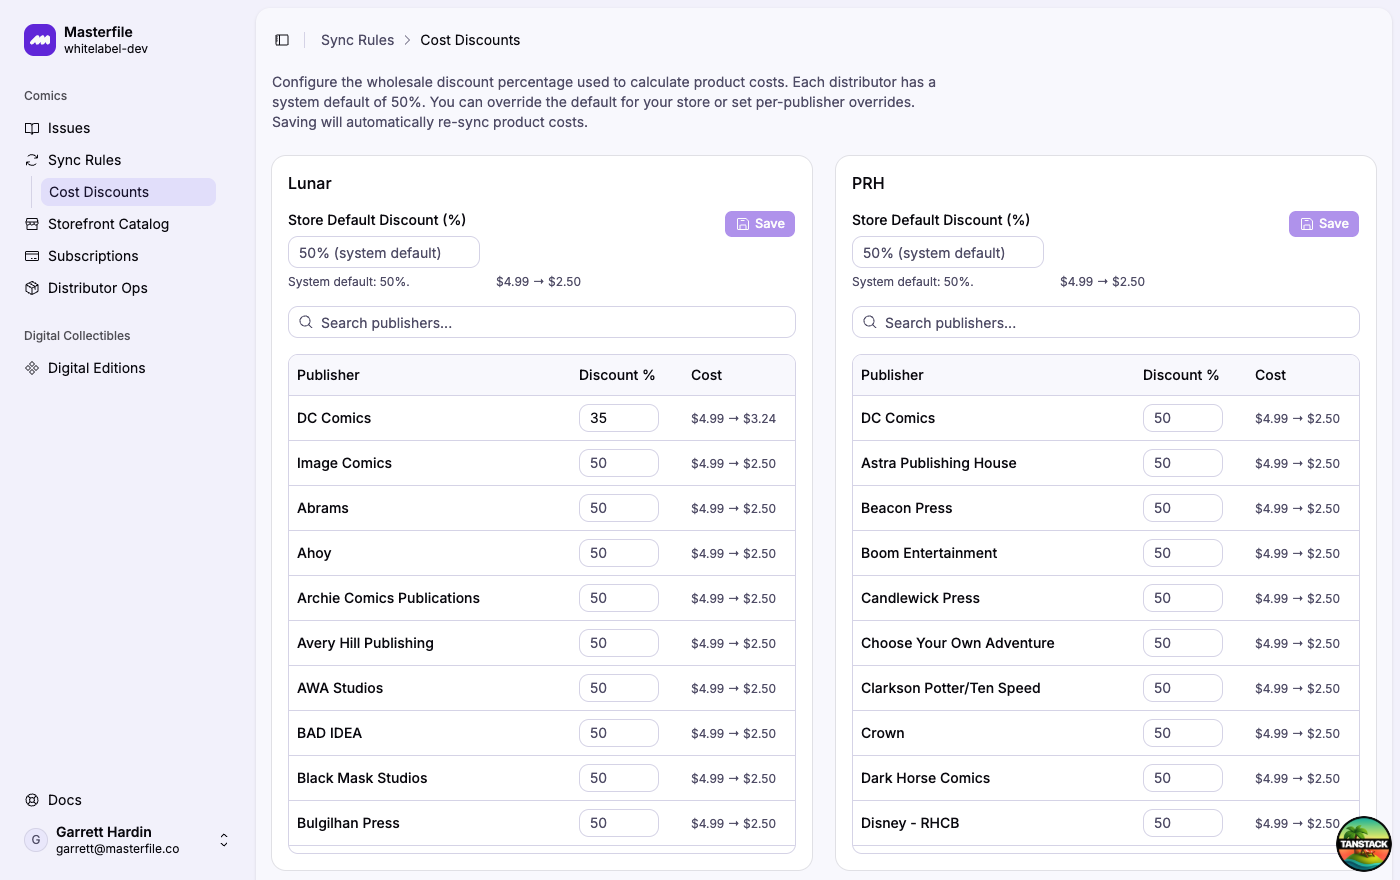
Task: Click the Lunar Search publishers field
Action: pos(542,322)
